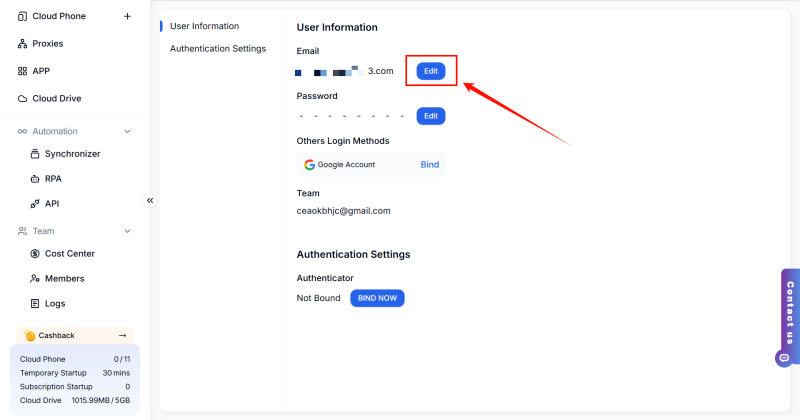Open Members in the Team section
800x420 pixels.
[x=64, y=279]
